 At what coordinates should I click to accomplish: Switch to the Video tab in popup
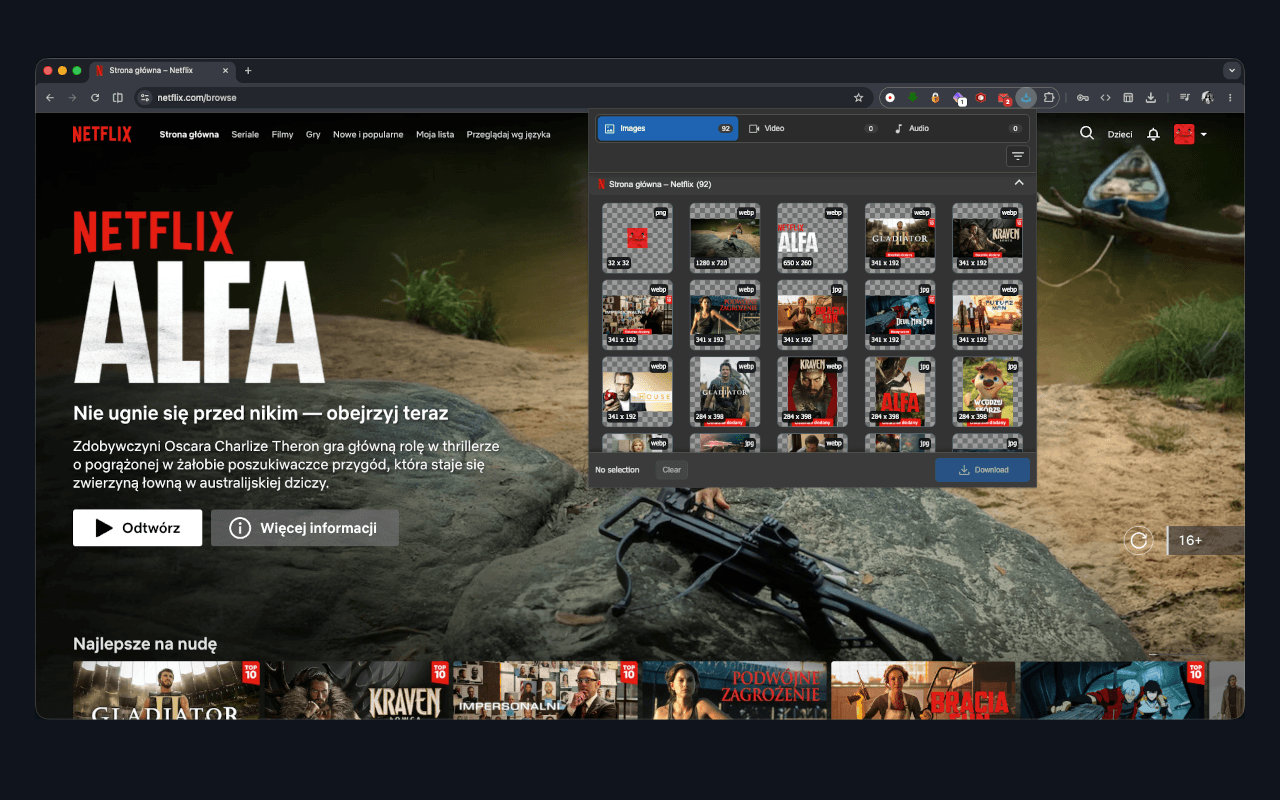coord(812,129)
